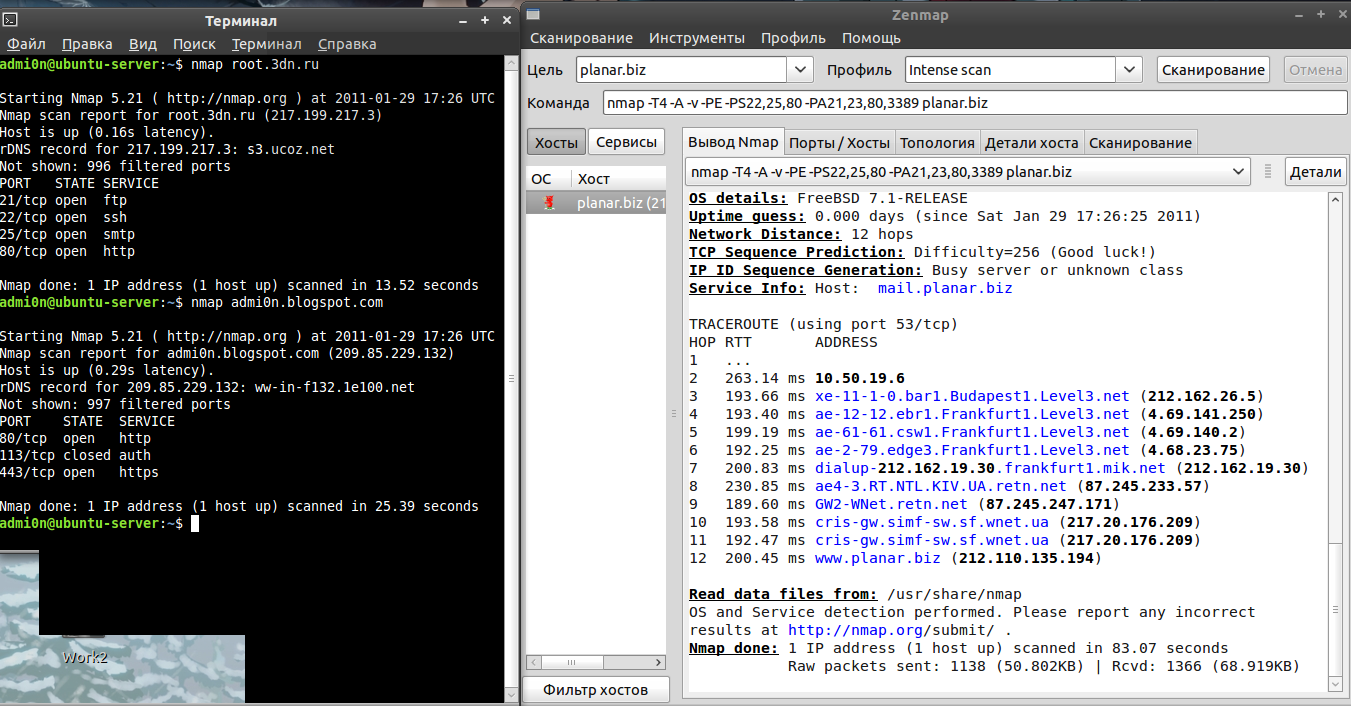This screenshot has height=706, width=1351.
Task: Click the '113/tcp closed auth' line in Terminal
Action: coord(75,455)
